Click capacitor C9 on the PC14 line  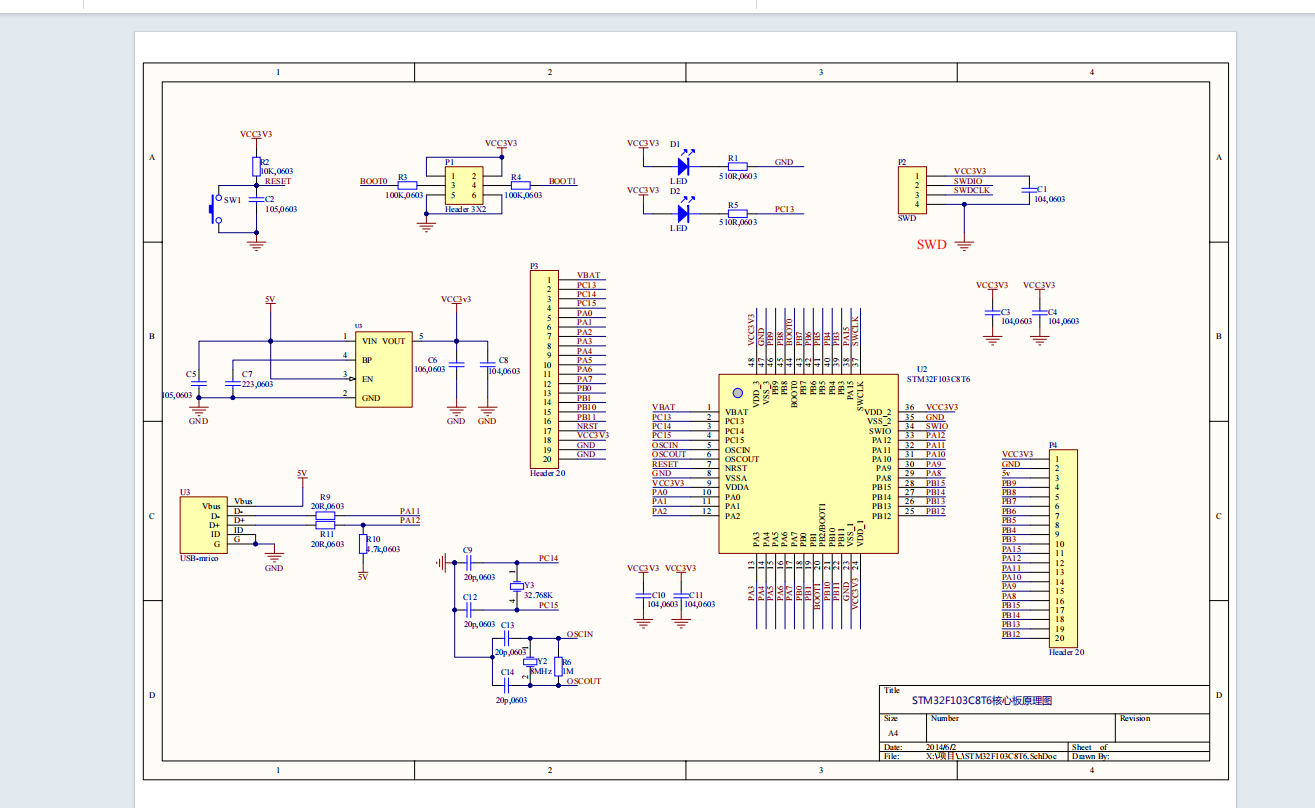[x=468, y=564]
